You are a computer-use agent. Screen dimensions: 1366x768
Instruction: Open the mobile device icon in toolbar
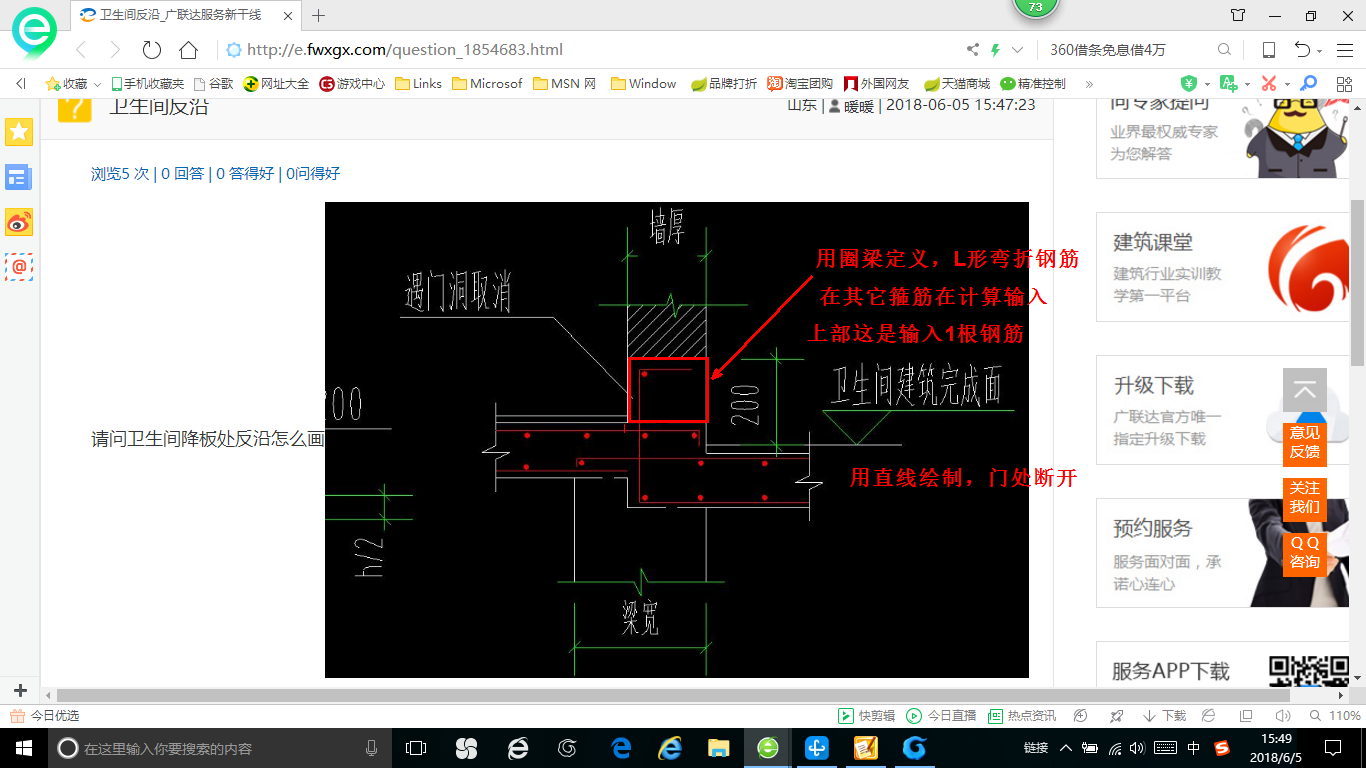[1268, 50]
